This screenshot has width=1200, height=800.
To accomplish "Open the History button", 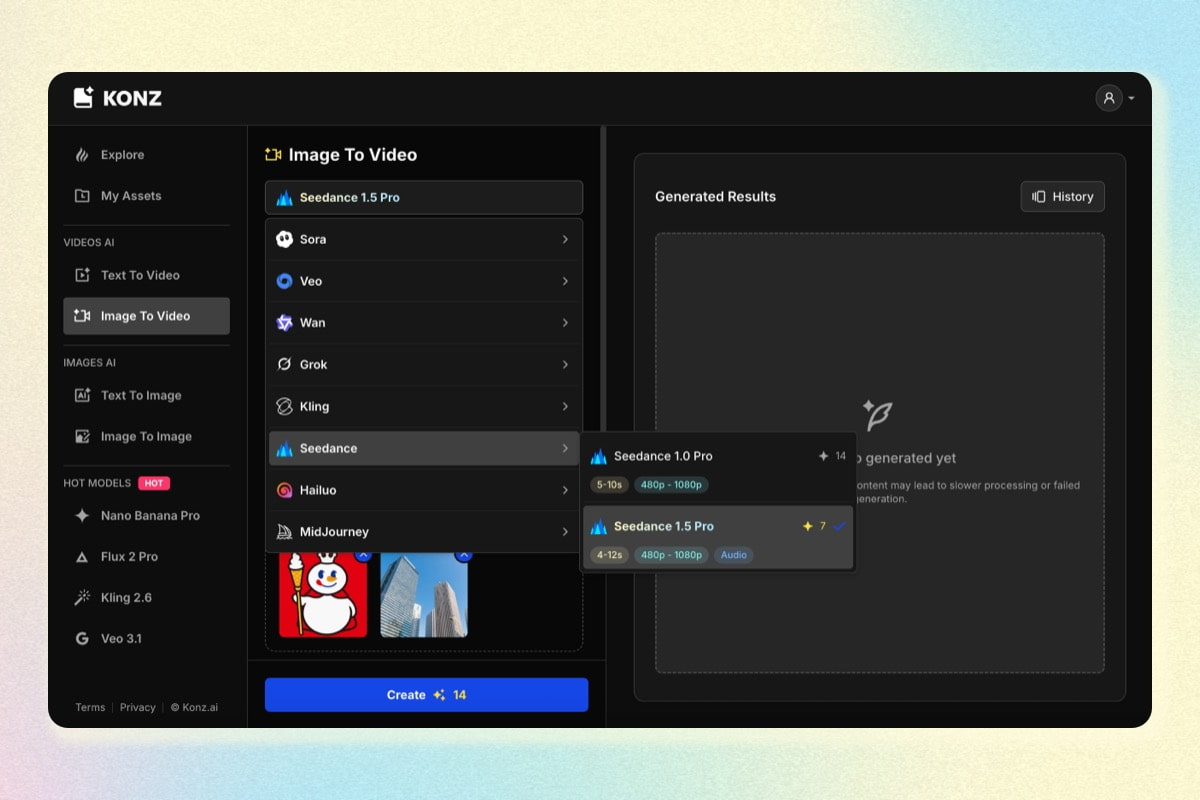I will (x=1062, y=197).
